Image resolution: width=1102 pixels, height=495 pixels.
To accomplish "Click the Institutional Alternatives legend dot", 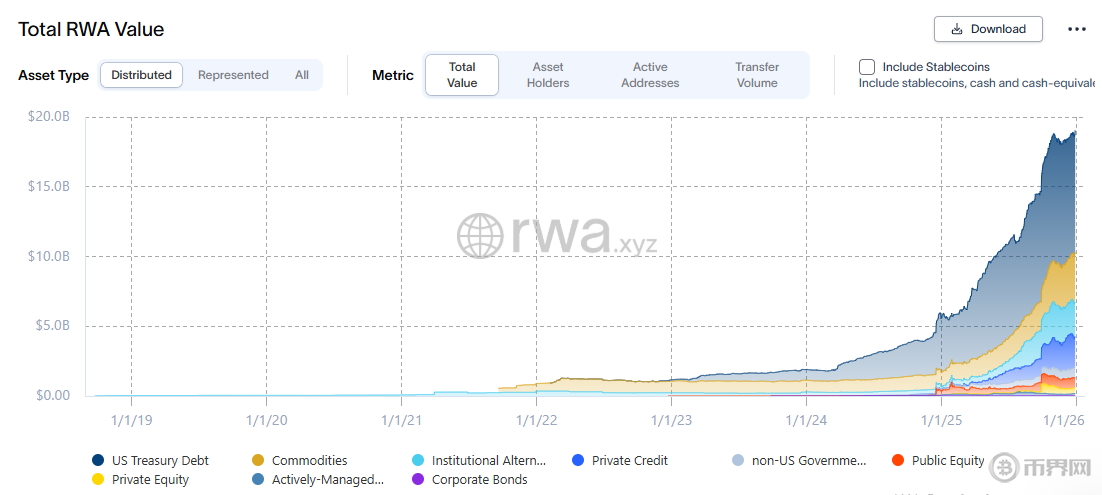I will [419, 461].
